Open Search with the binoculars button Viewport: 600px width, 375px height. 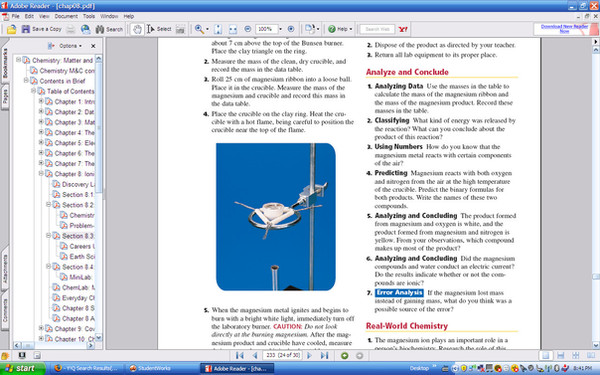[x=109, y=29]
